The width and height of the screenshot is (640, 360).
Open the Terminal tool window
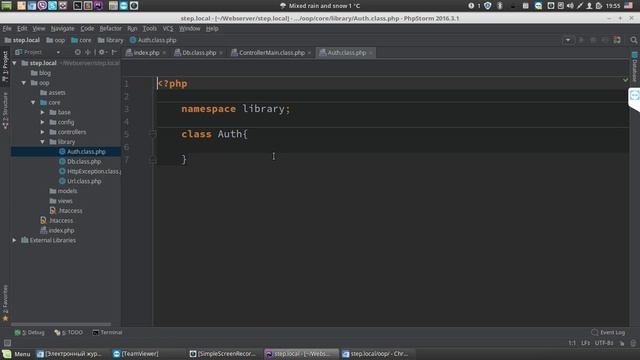tap(107, 332)
